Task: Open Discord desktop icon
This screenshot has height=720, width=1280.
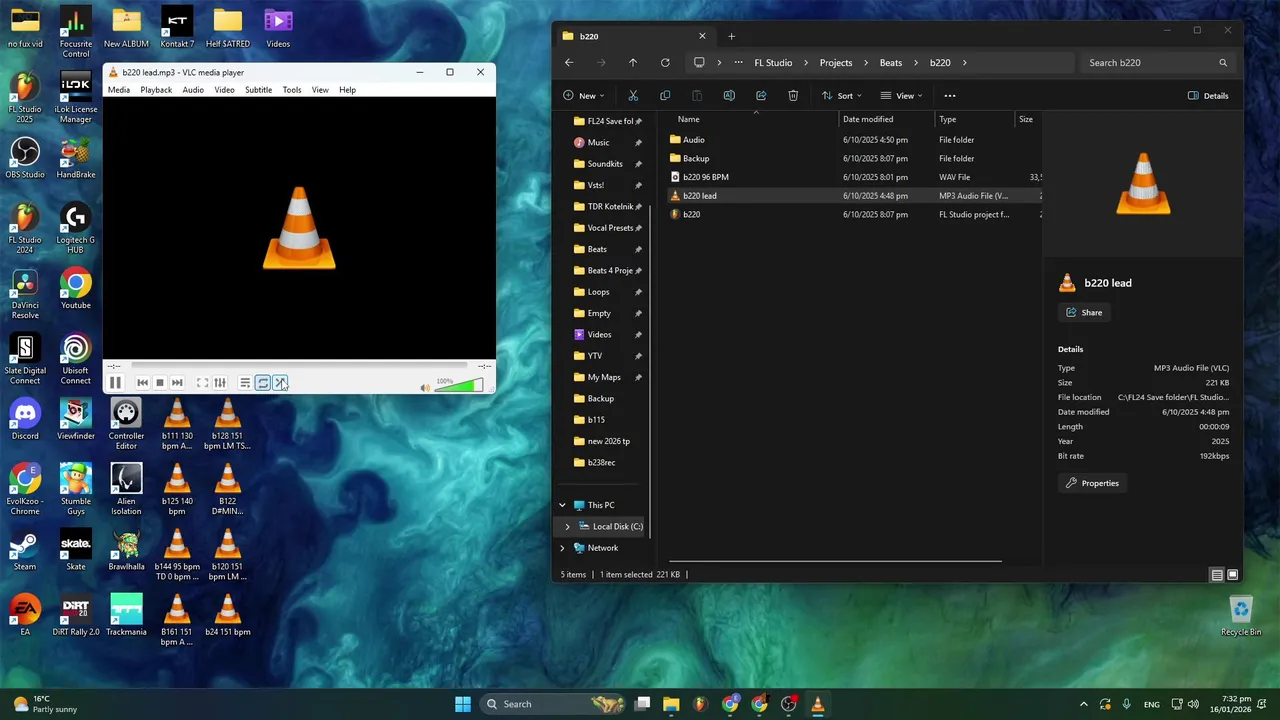Action: tap(25, 420)
